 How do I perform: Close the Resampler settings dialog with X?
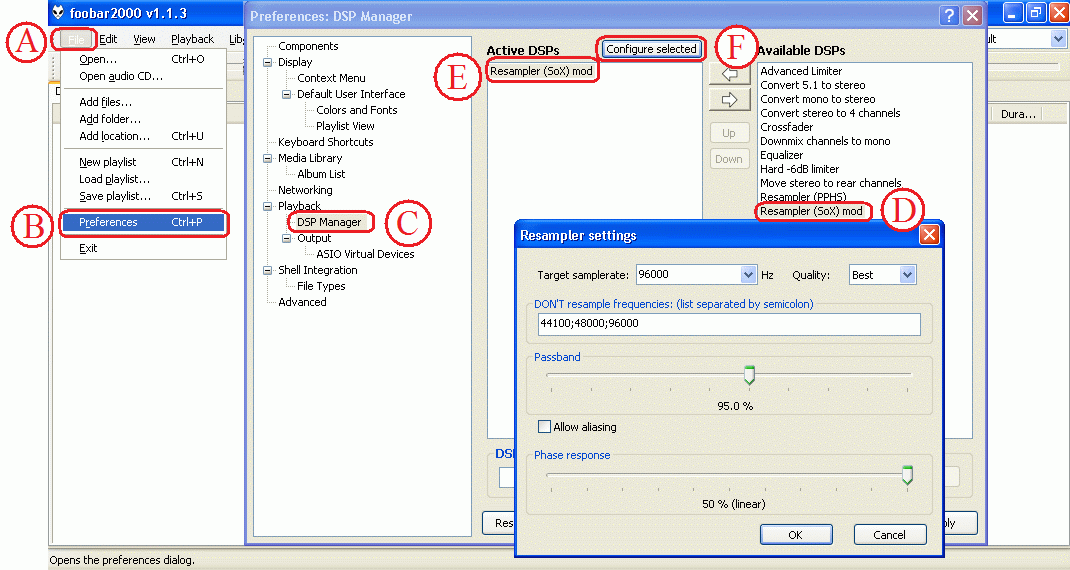[929, 235]
